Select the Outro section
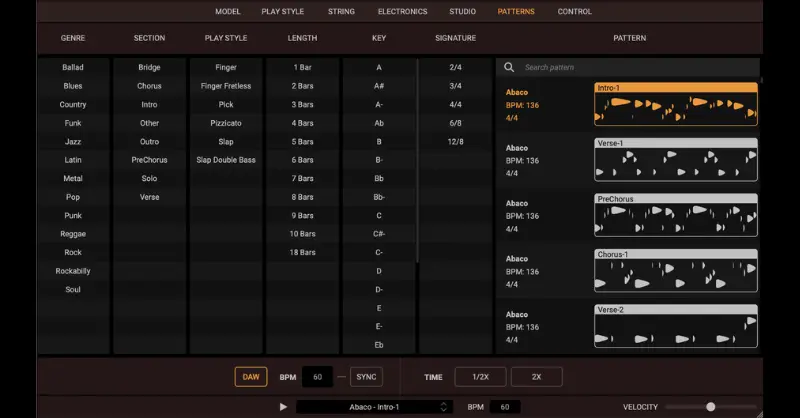 click(149, 141)
